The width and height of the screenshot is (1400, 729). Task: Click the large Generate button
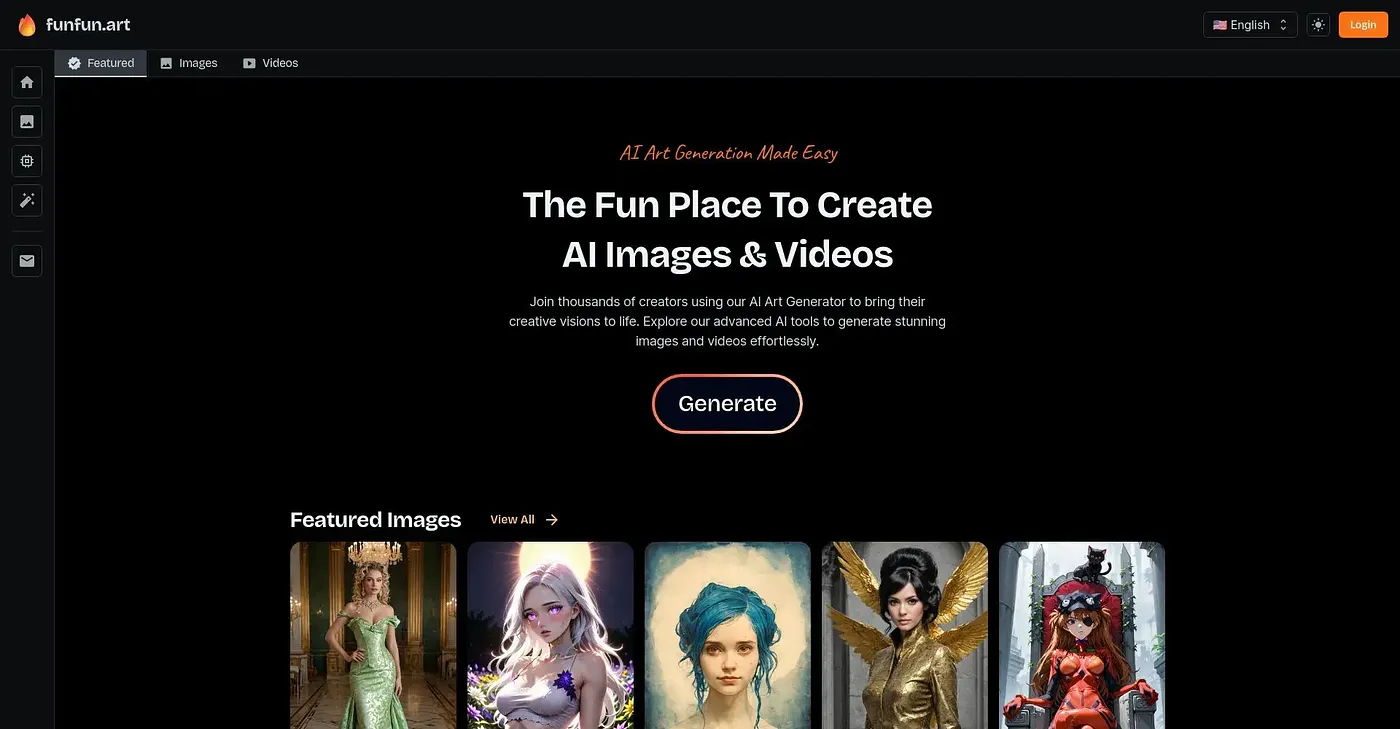(x=727, y=403)
